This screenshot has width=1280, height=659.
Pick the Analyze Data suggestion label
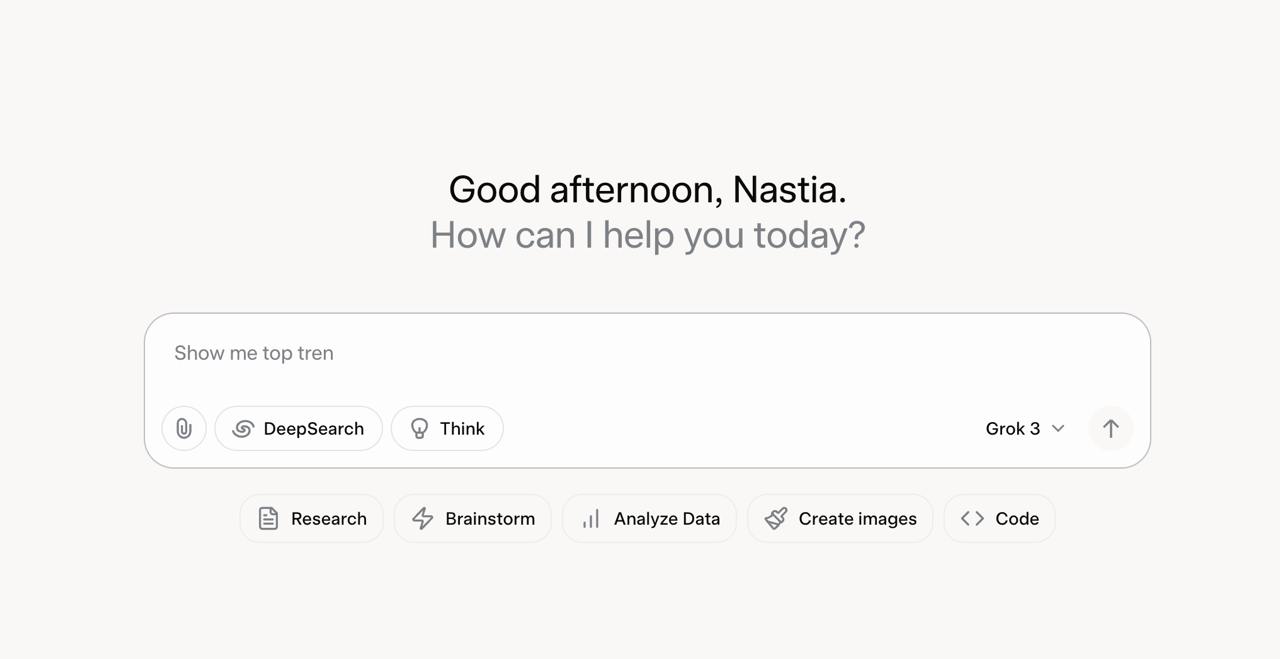pos(666,519)
